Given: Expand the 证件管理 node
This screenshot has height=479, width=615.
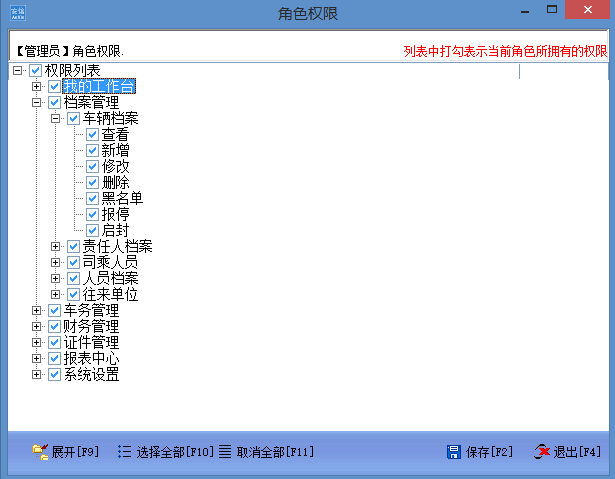Looking at the screenshot, I should (x=36, y=342).
